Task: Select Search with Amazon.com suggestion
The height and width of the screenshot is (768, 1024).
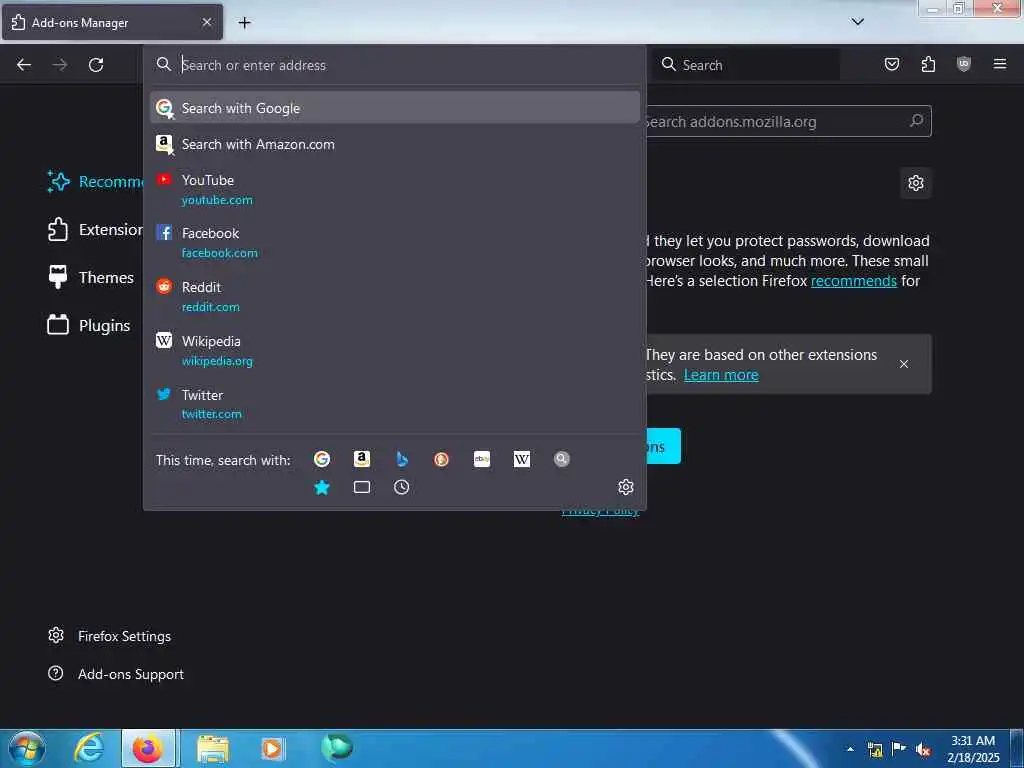Action: point(394,144)
